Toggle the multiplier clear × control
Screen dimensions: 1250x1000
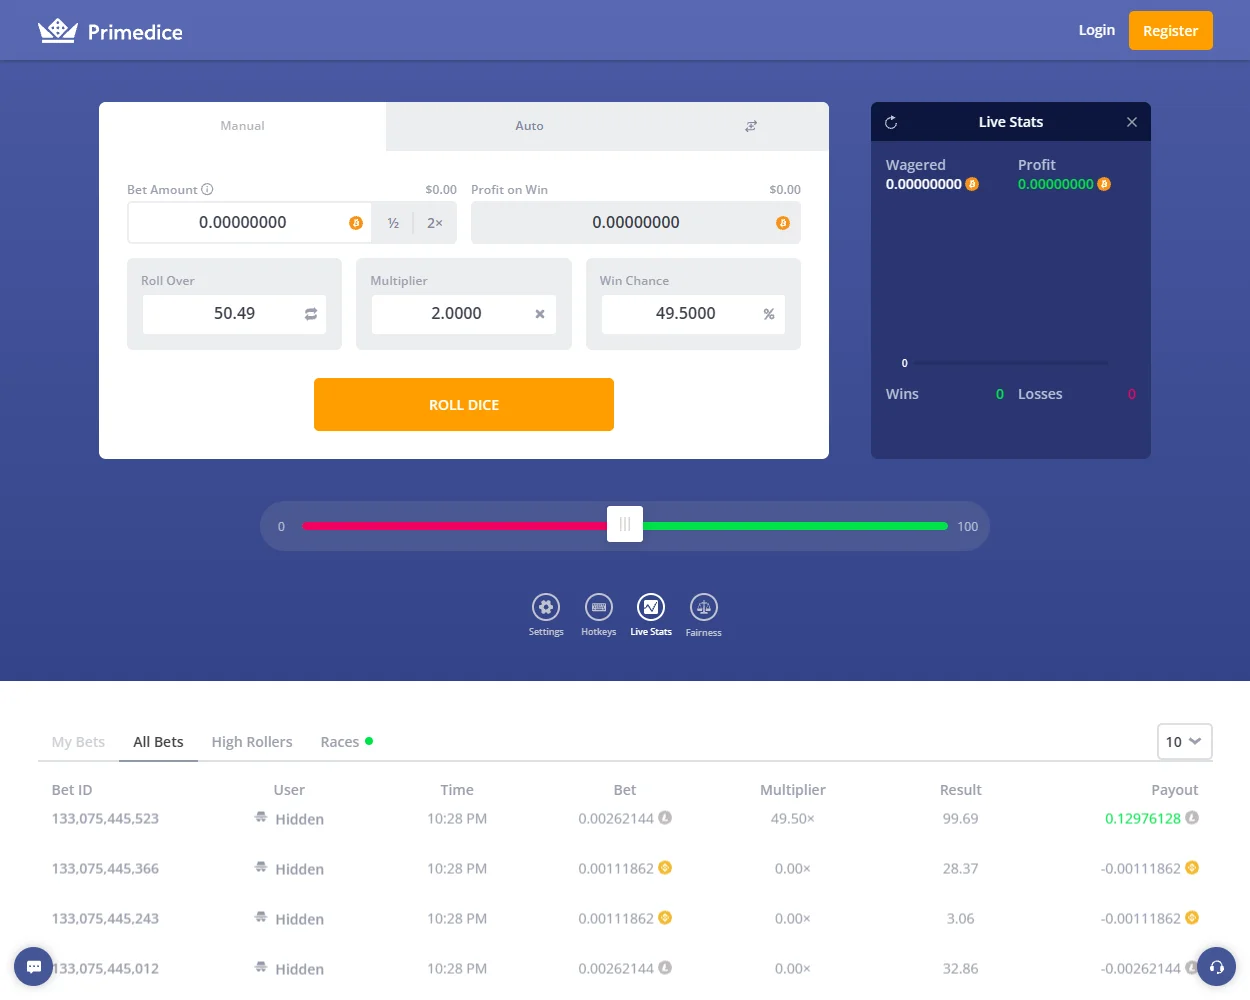541,313
